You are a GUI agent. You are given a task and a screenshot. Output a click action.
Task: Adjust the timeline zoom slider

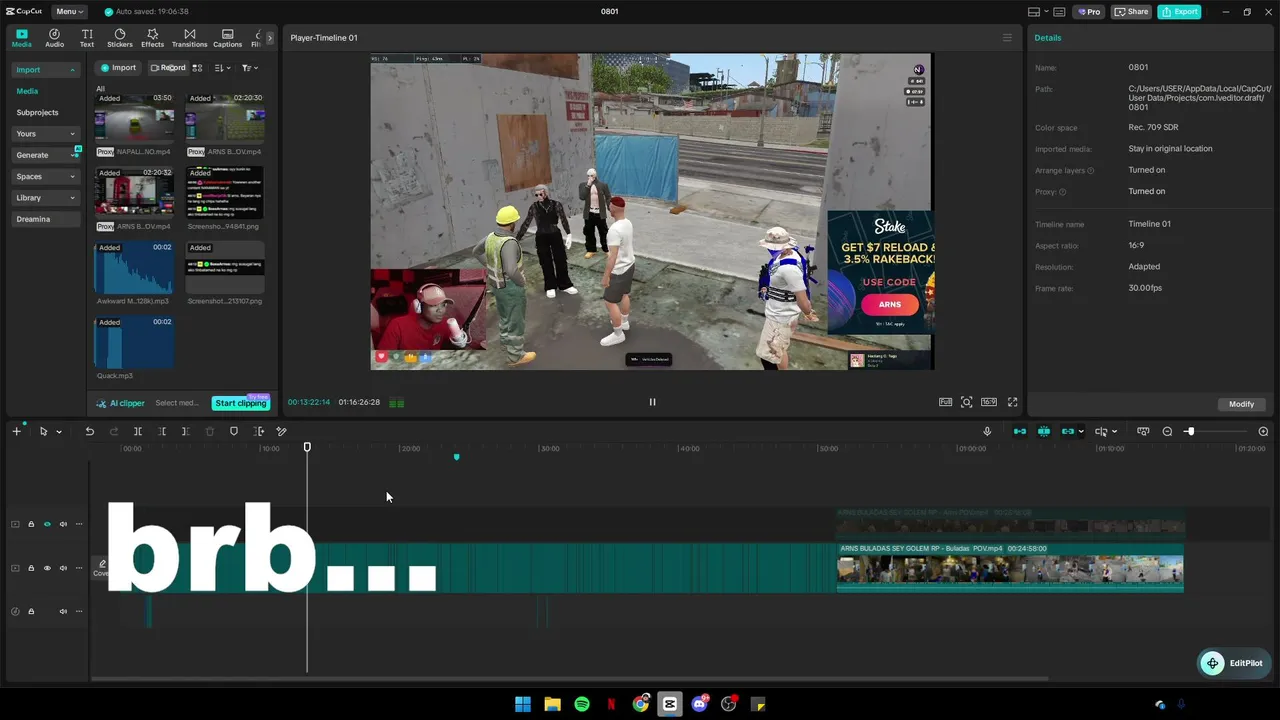point(1189,431)
